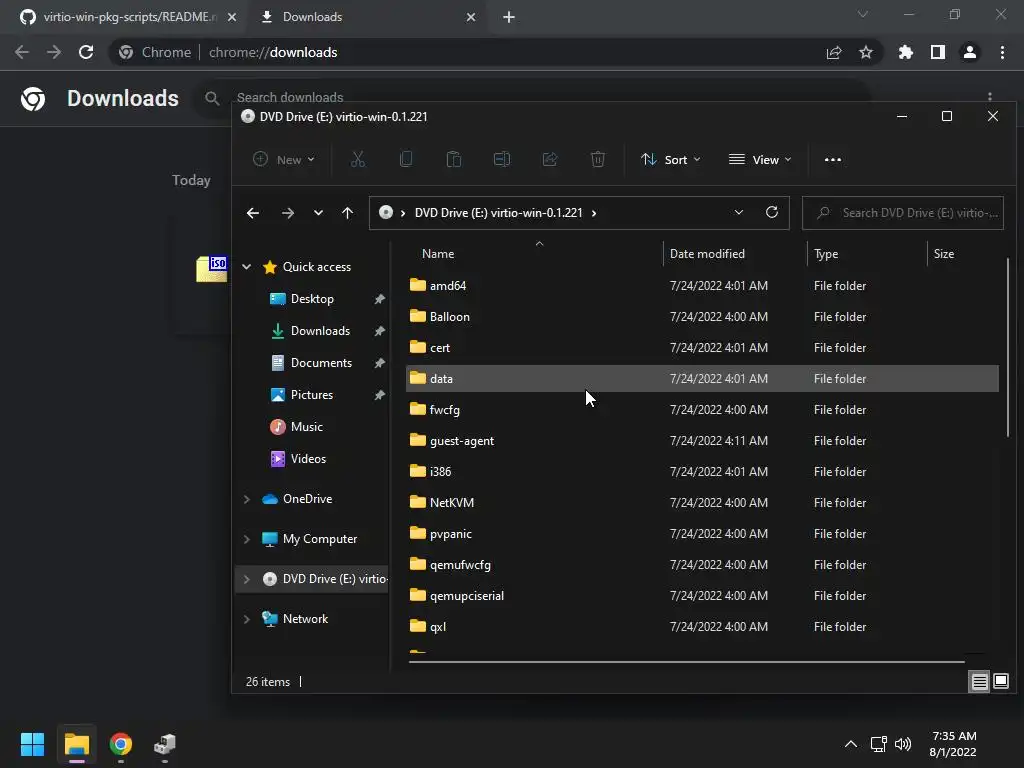Viewport: 1024px width, 768px height.
Task: Share this page icon in Chrome address bar
Action: pos(834,52)
